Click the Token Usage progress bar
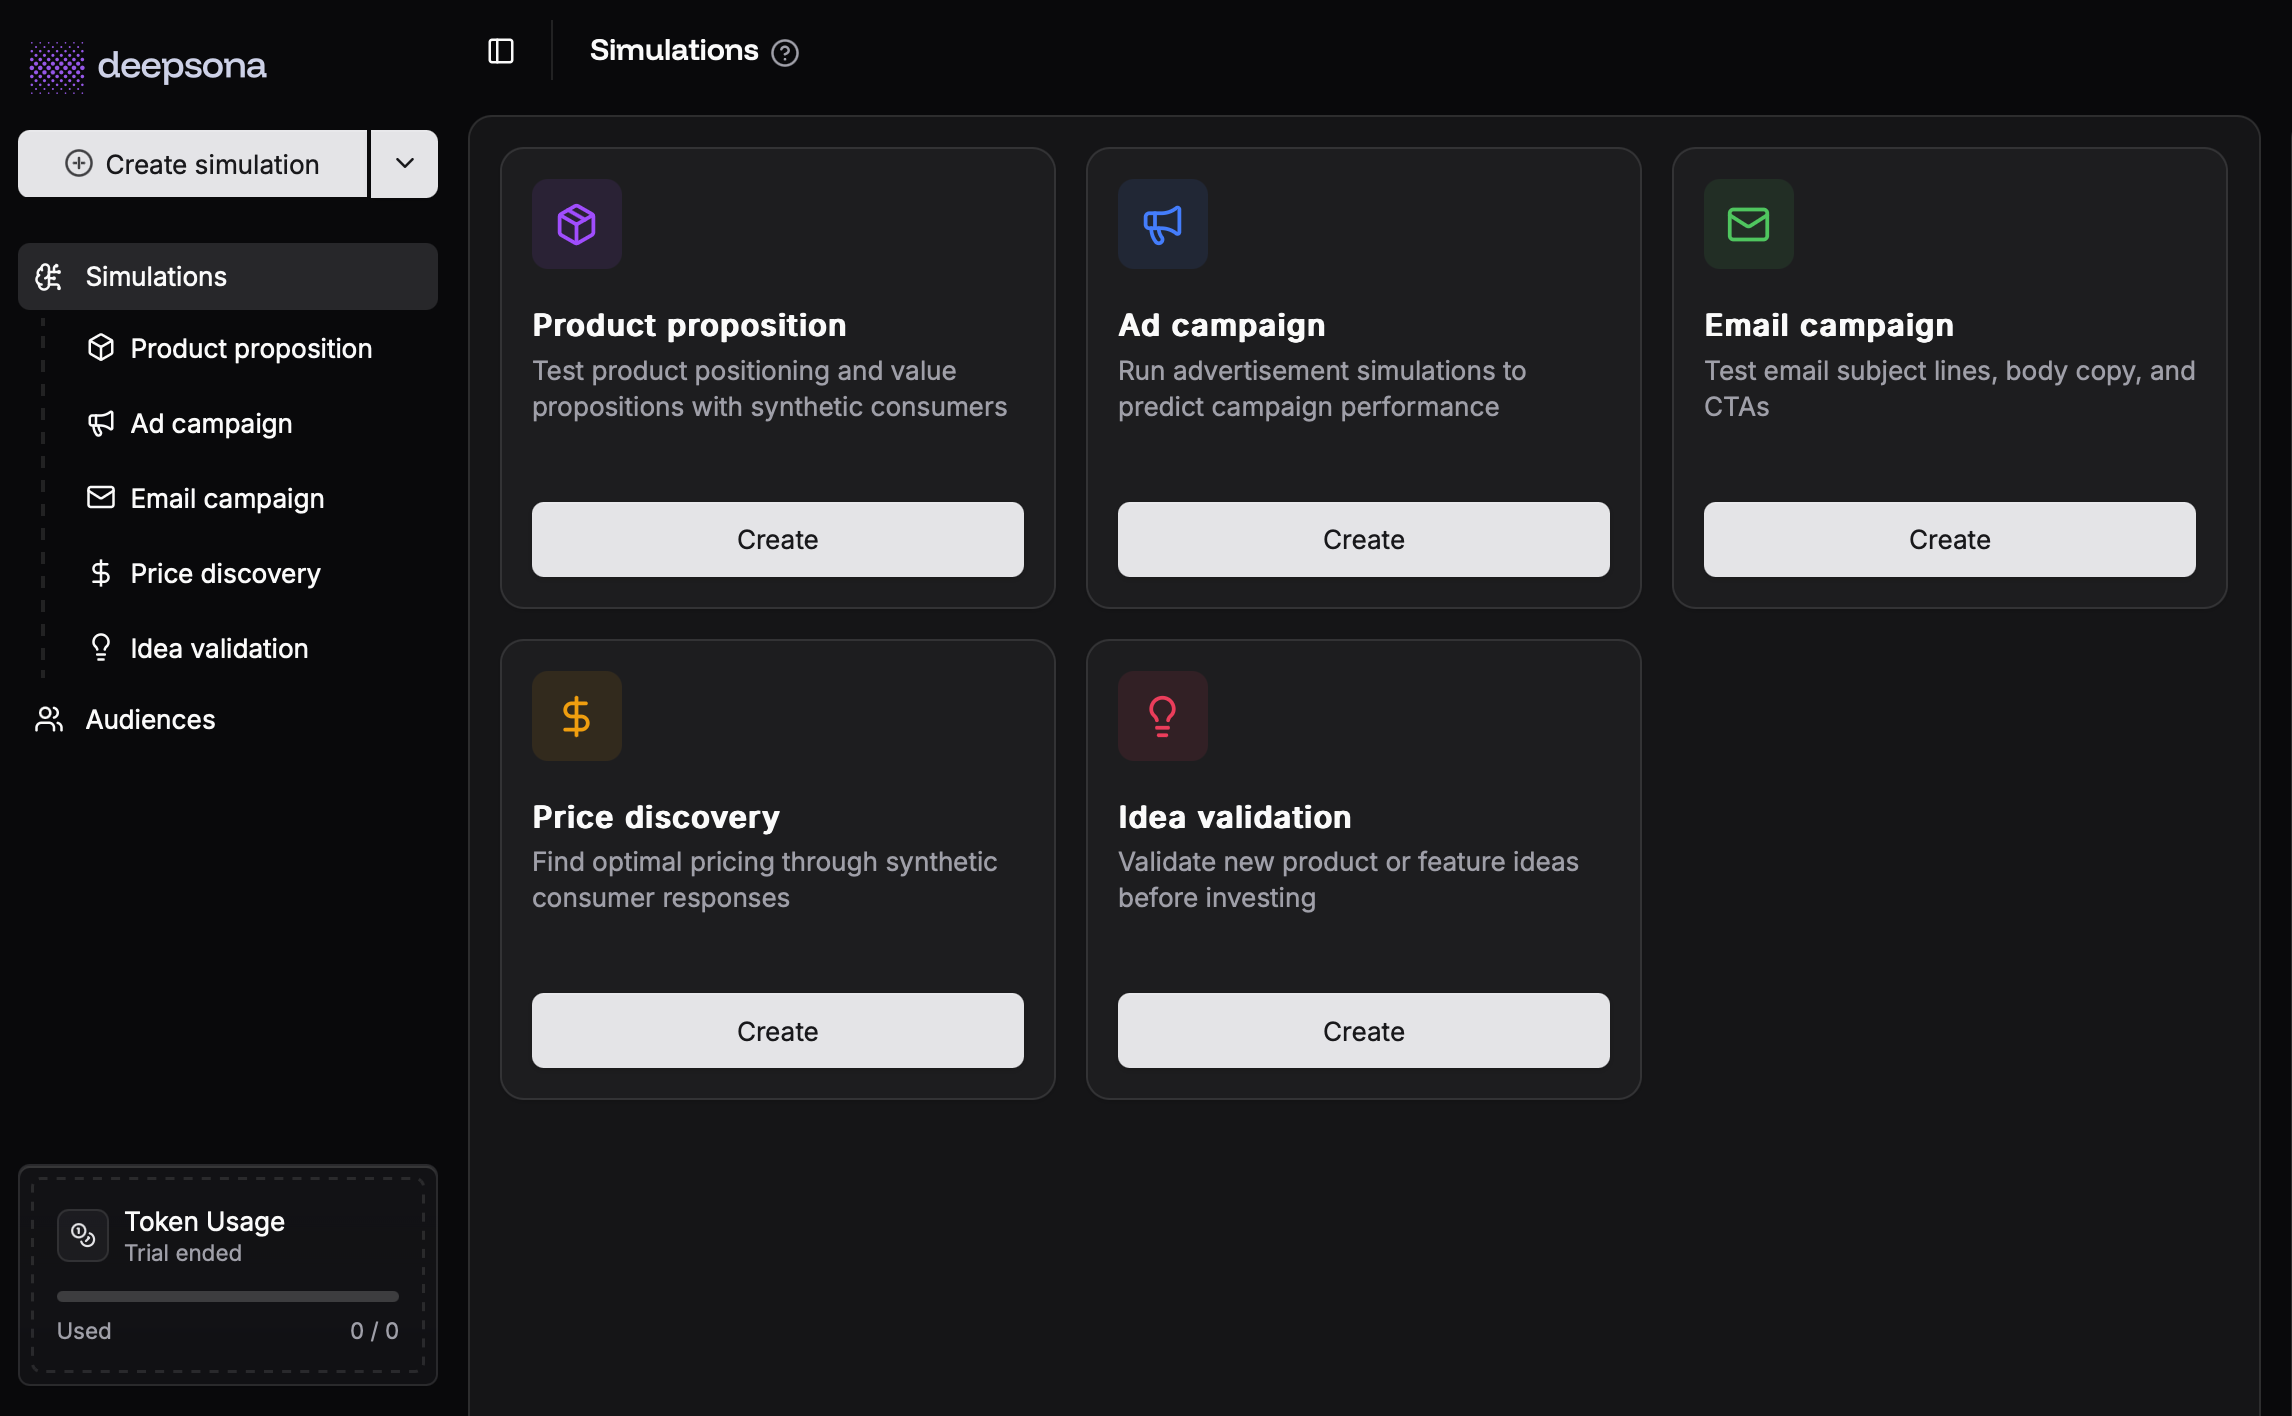The width and height of the screenshot is (2292, 1416). pyautogui.click(x=227, y=1295)
